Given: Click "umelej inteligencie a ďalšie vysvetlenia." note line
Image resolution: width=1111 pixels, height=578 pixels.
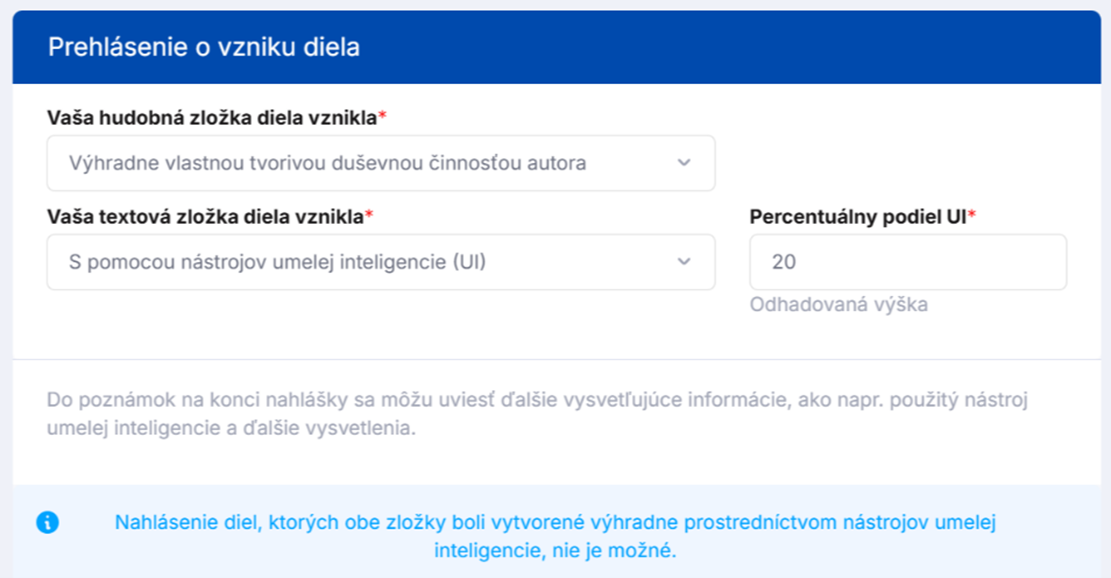Looking at the screenshot, I should (x=230, y=428).
